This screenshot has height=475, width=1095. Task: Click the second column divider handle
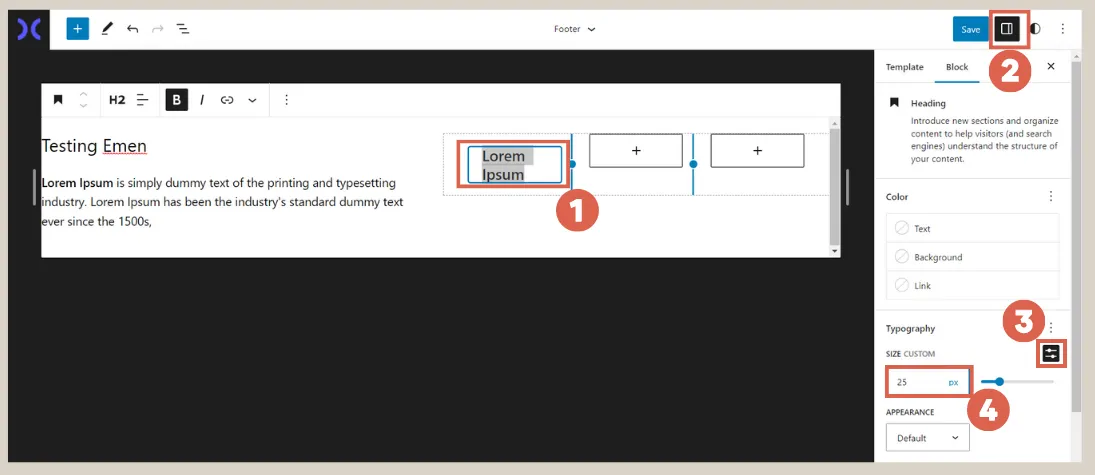(693, 164)
